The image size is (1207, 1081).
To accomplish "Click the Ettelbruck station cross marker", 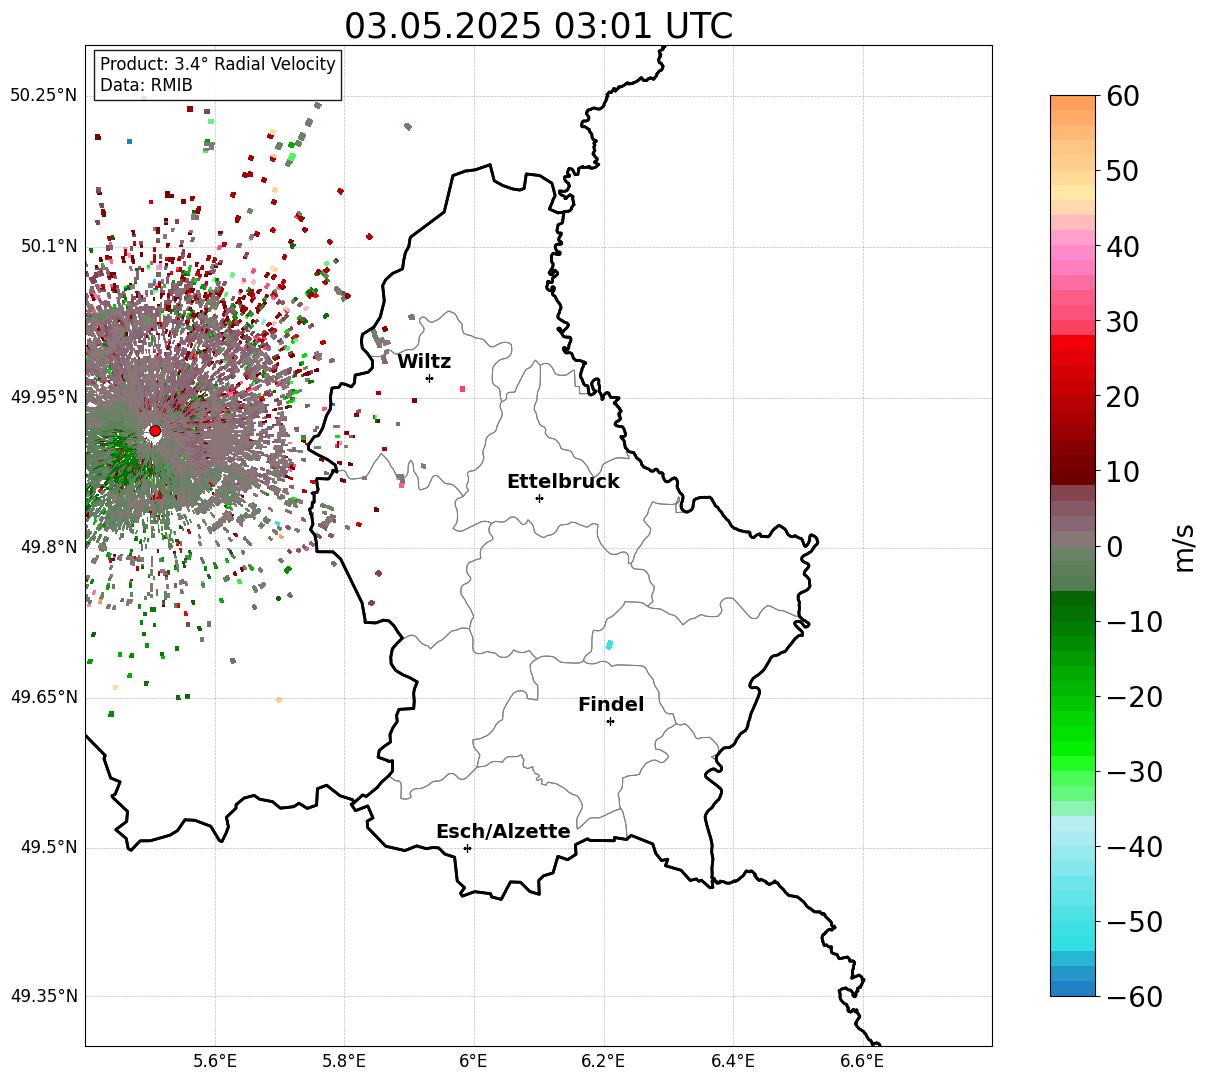I will pos(539,498).
